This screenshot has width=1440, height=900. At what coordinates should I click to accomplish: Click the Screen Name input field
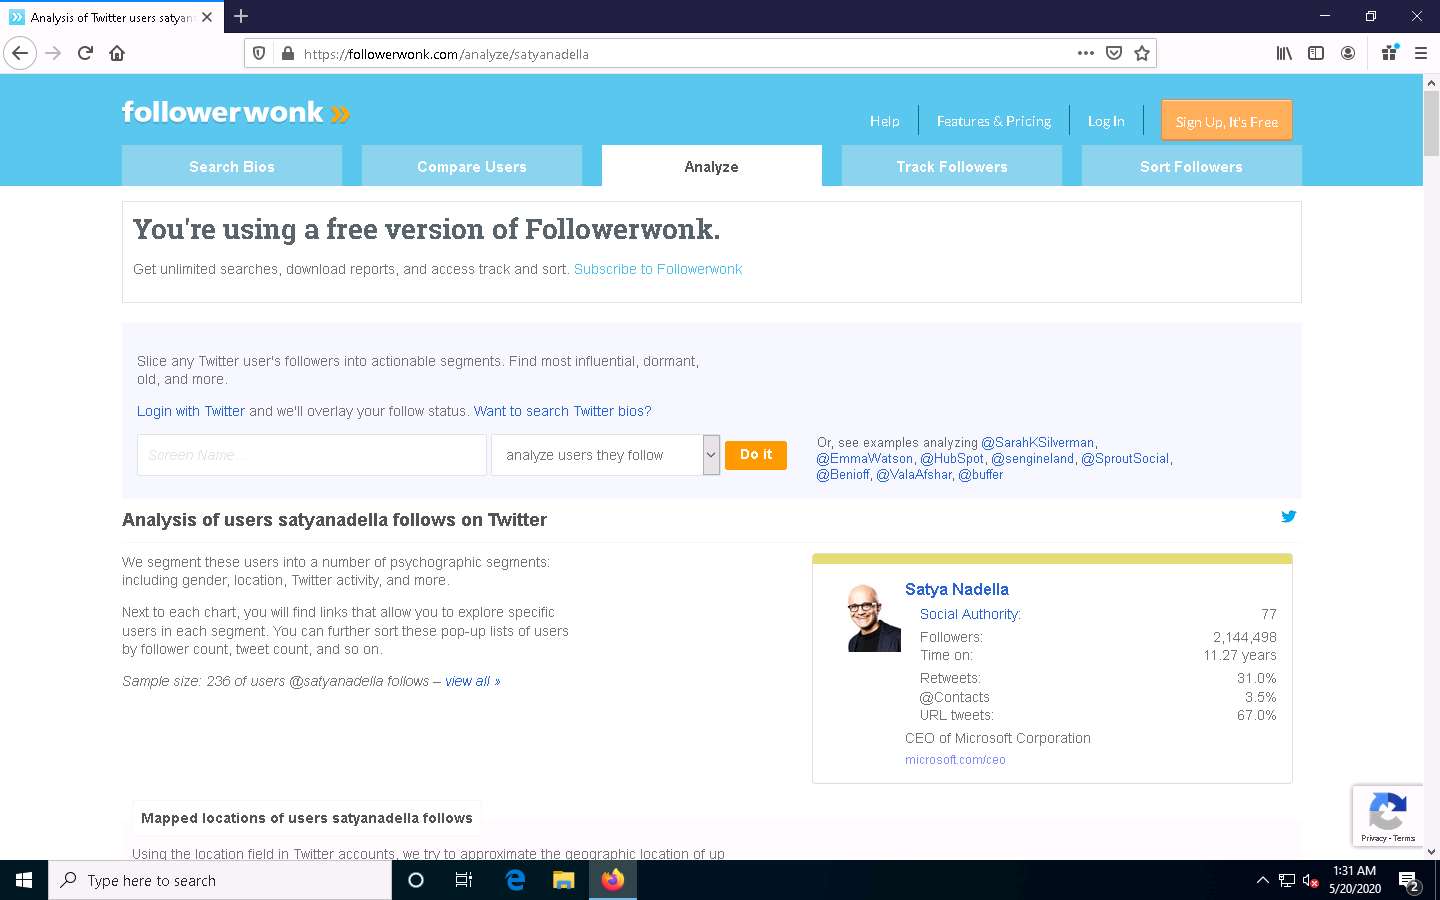312,455
